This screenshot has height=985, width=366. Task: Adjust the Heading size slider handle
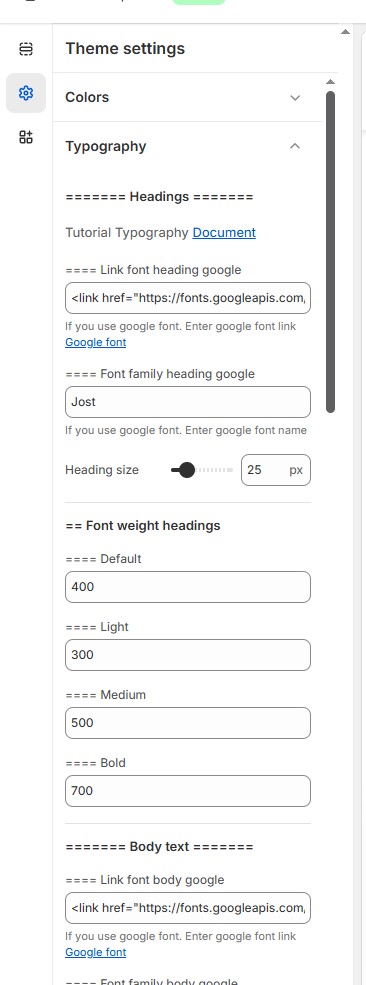click(x=186, y=470)
